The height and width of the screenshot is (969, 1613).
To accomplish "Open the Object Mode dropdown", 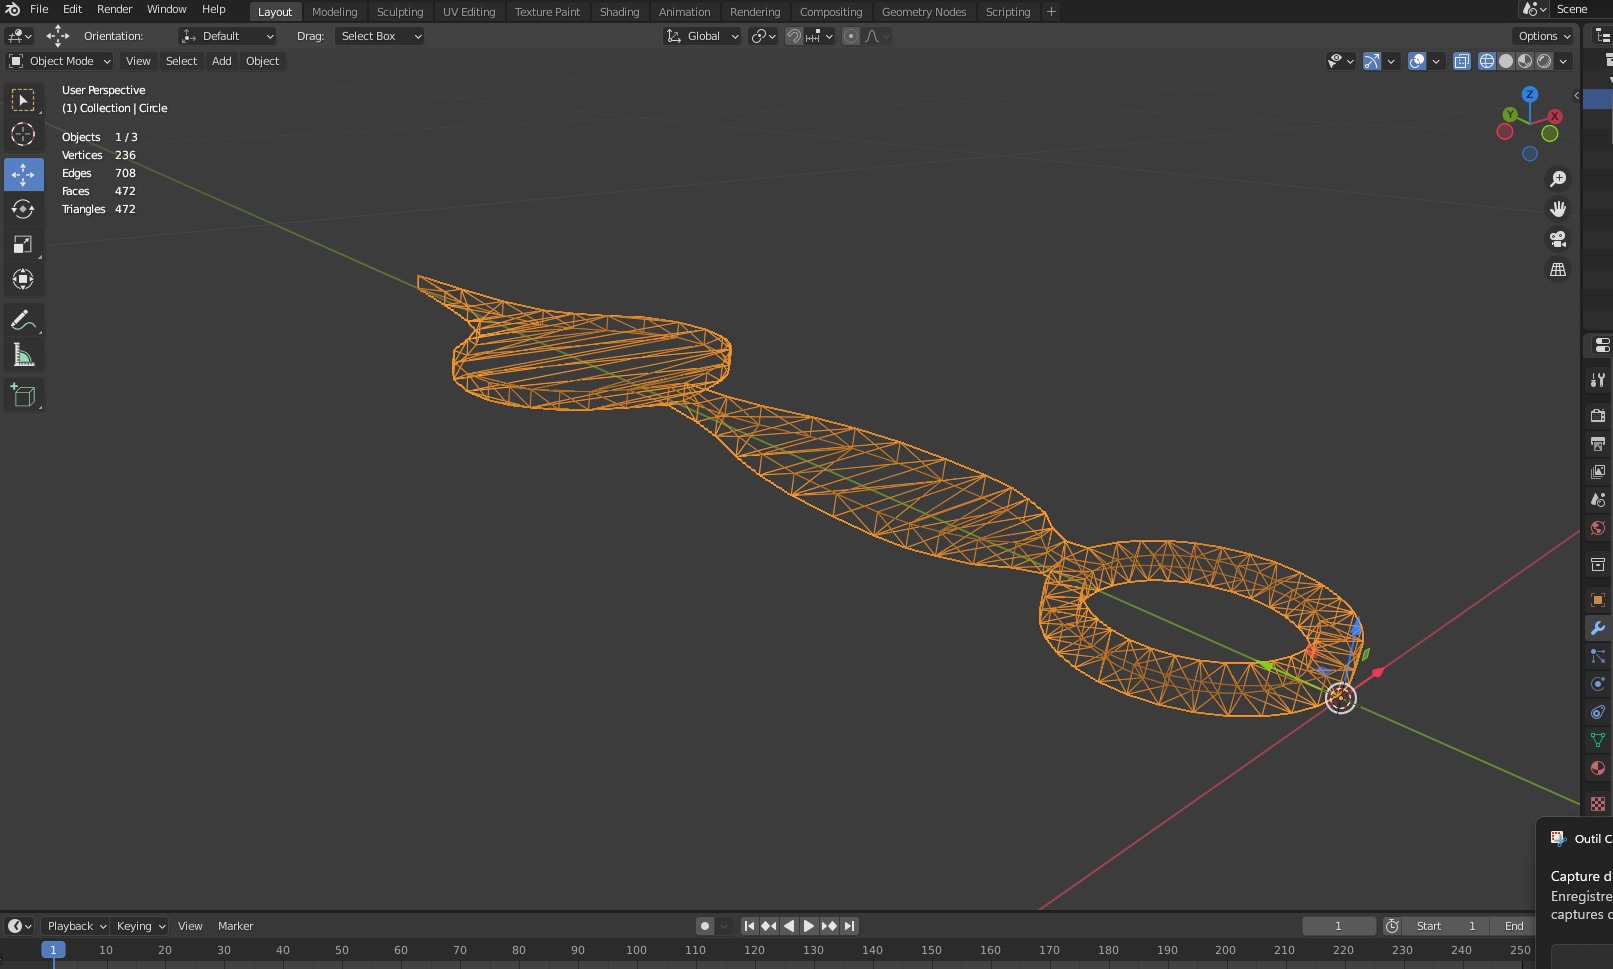I will (x=60, y=61).
